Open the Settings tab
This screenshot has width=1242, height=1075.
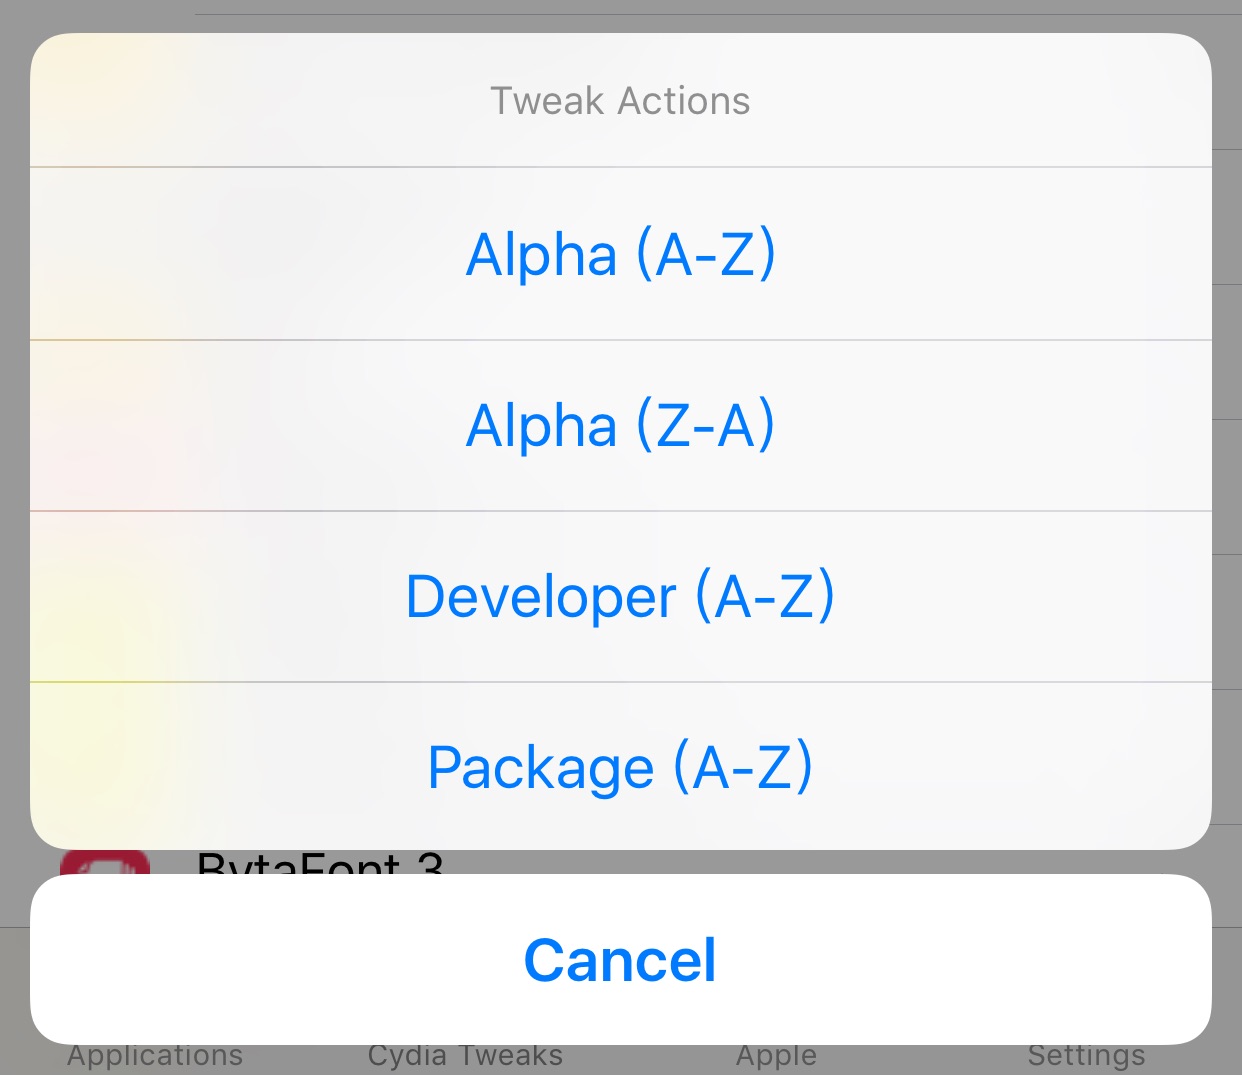(1087, 1058)
